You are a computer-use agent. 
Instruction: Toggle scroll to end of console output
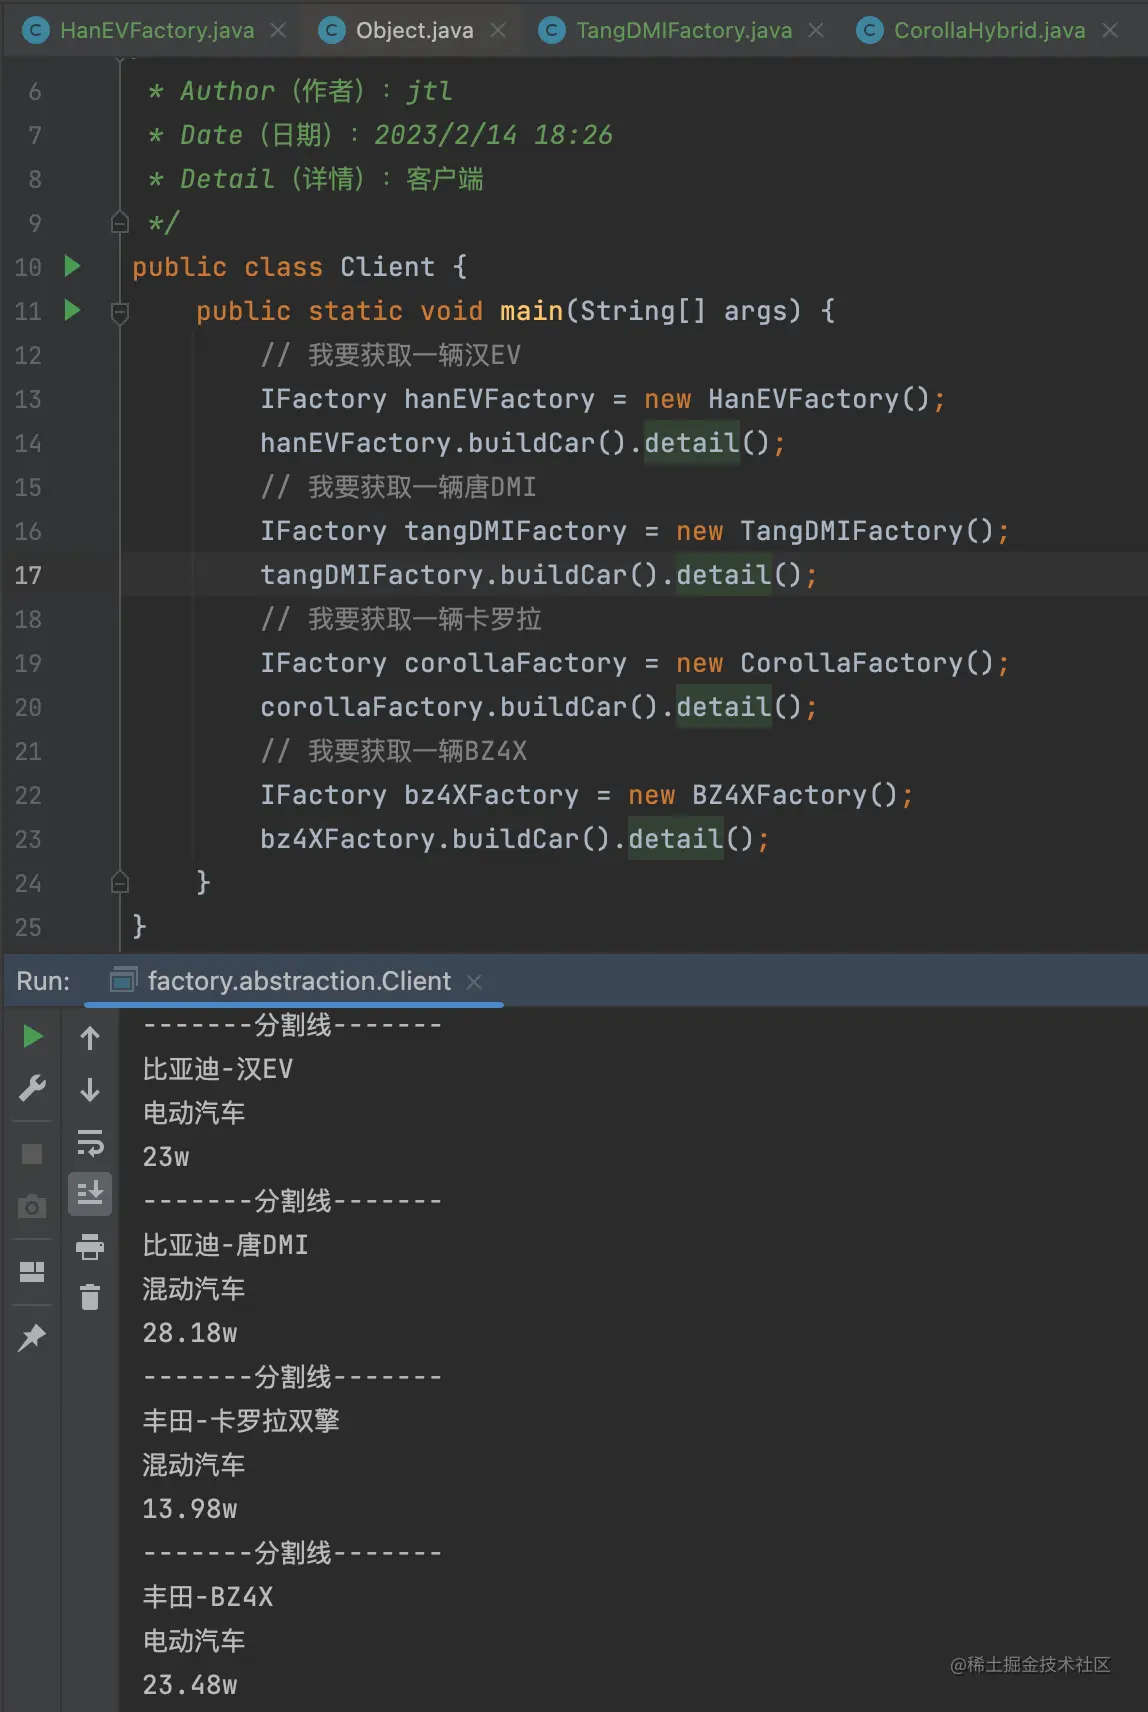tap(90, 1193)
